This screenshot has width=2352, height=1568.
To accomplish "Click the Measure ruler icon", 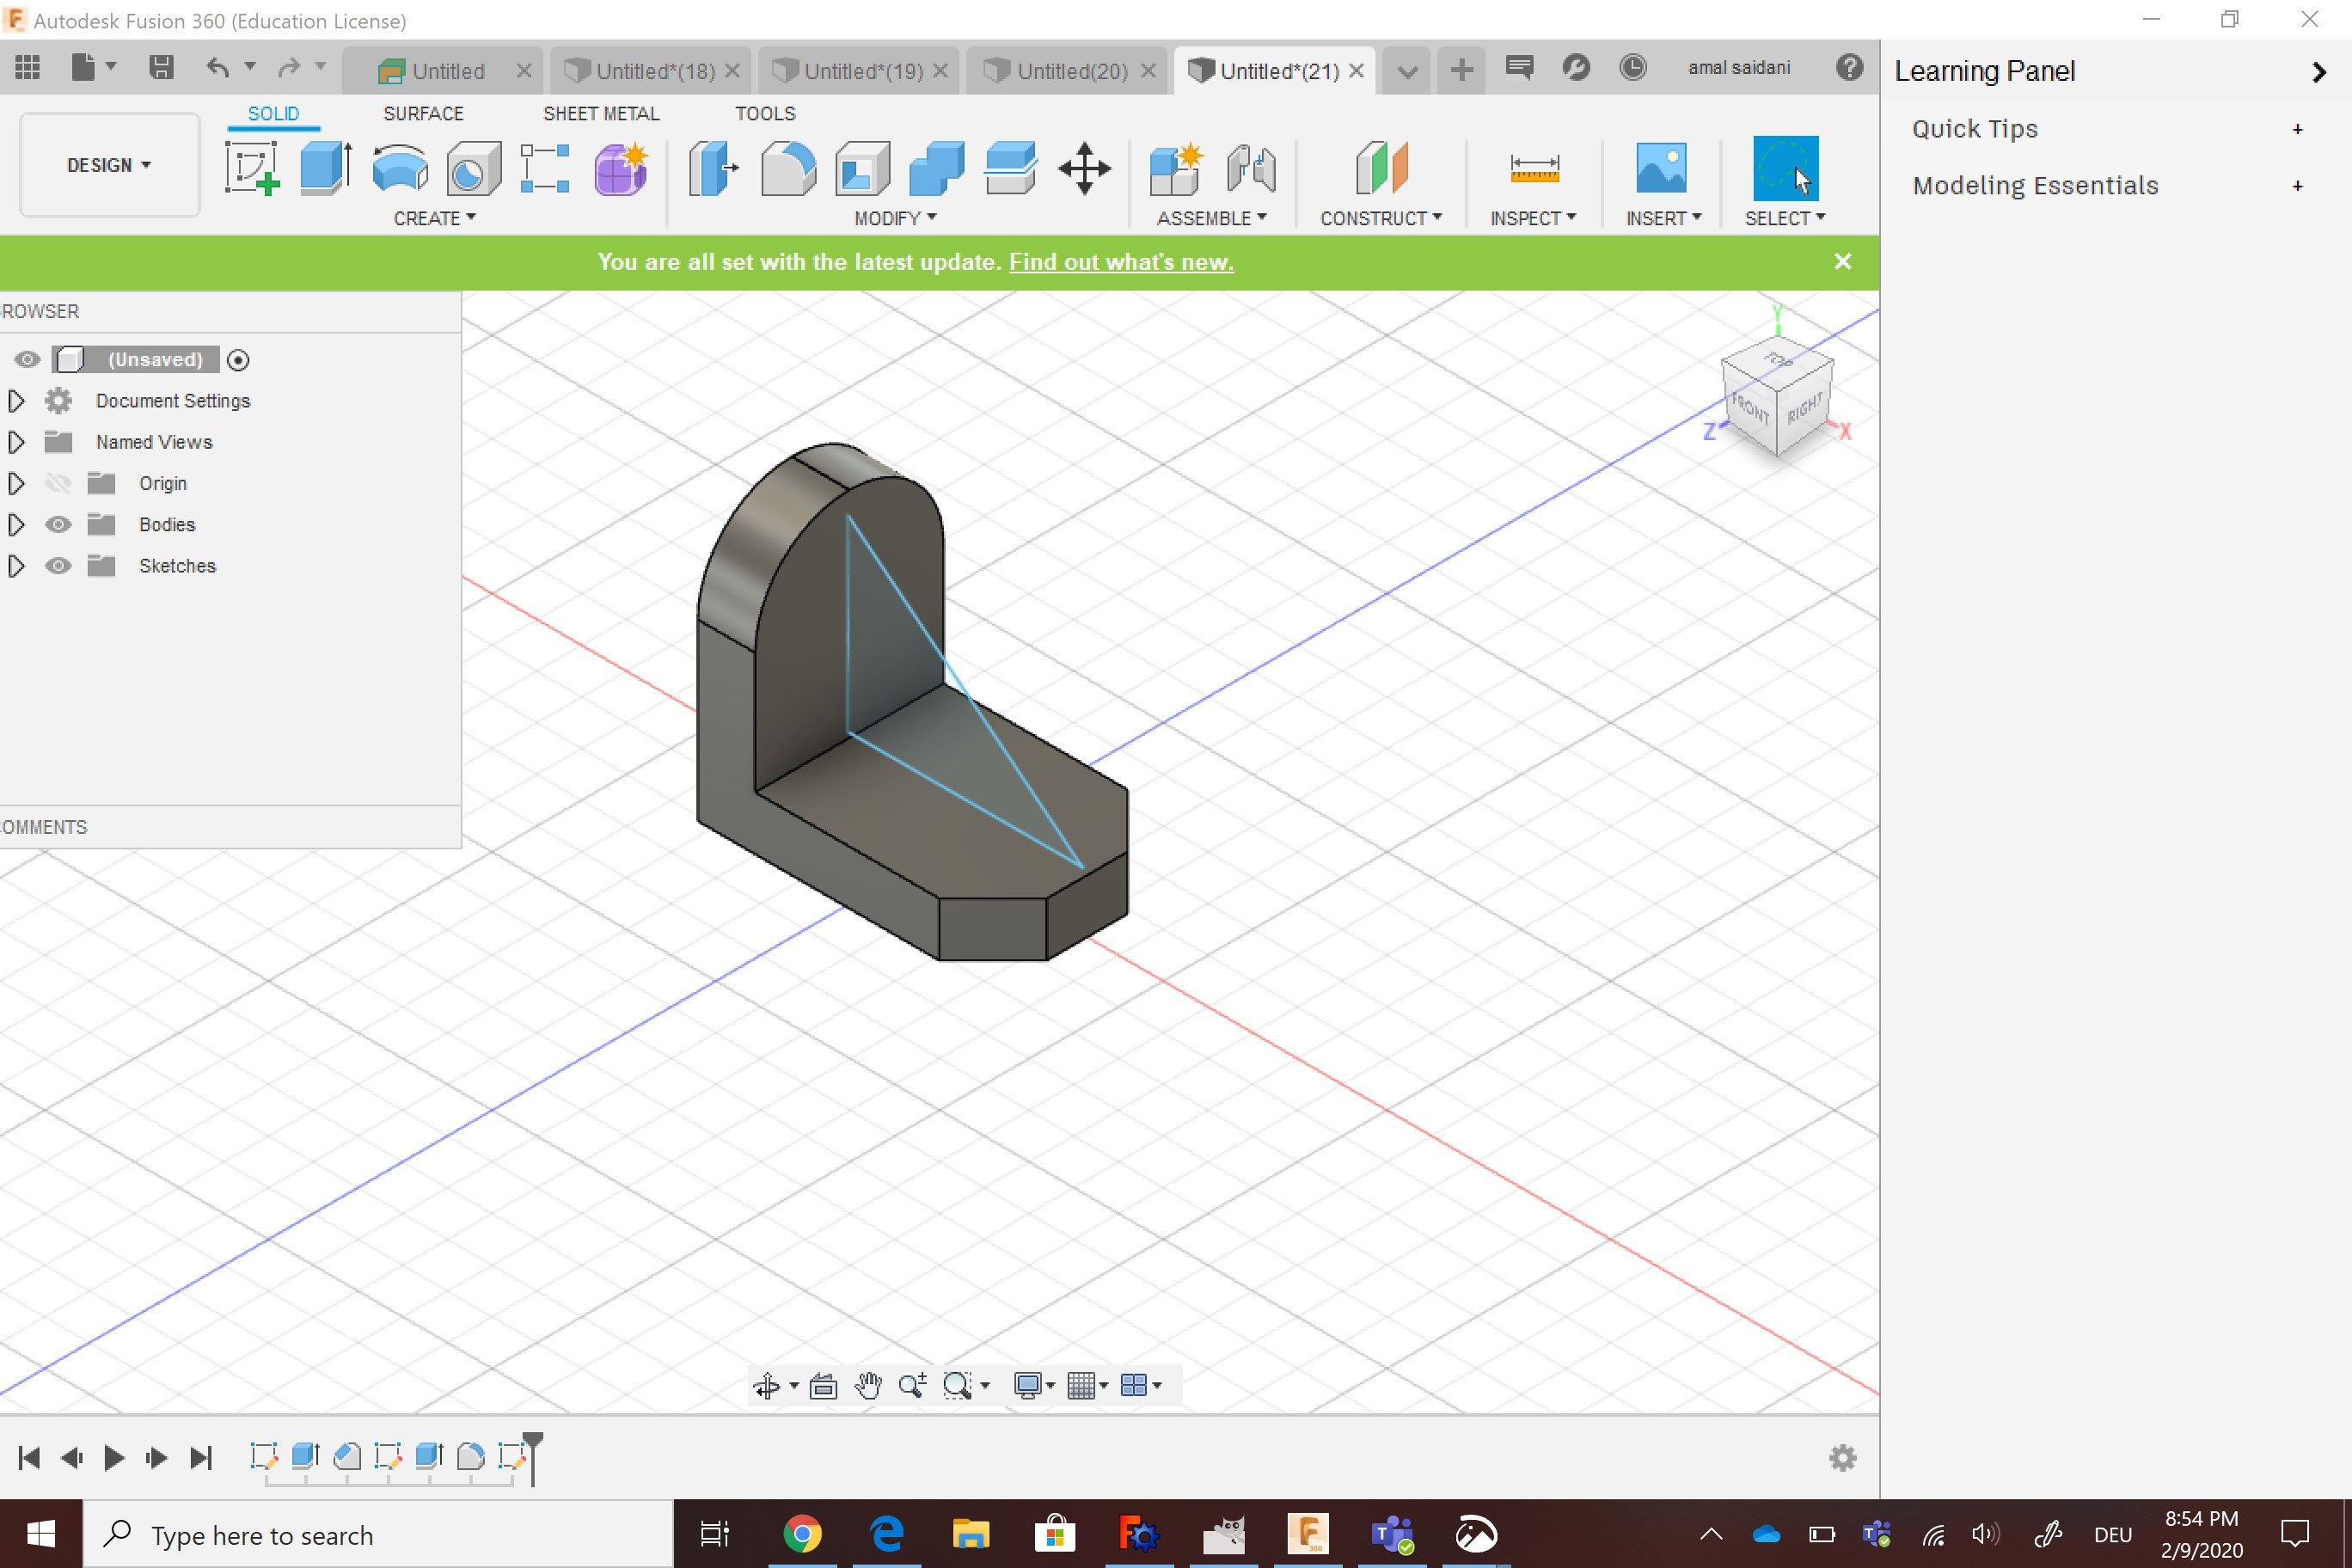I will [x=1534, y=168].
